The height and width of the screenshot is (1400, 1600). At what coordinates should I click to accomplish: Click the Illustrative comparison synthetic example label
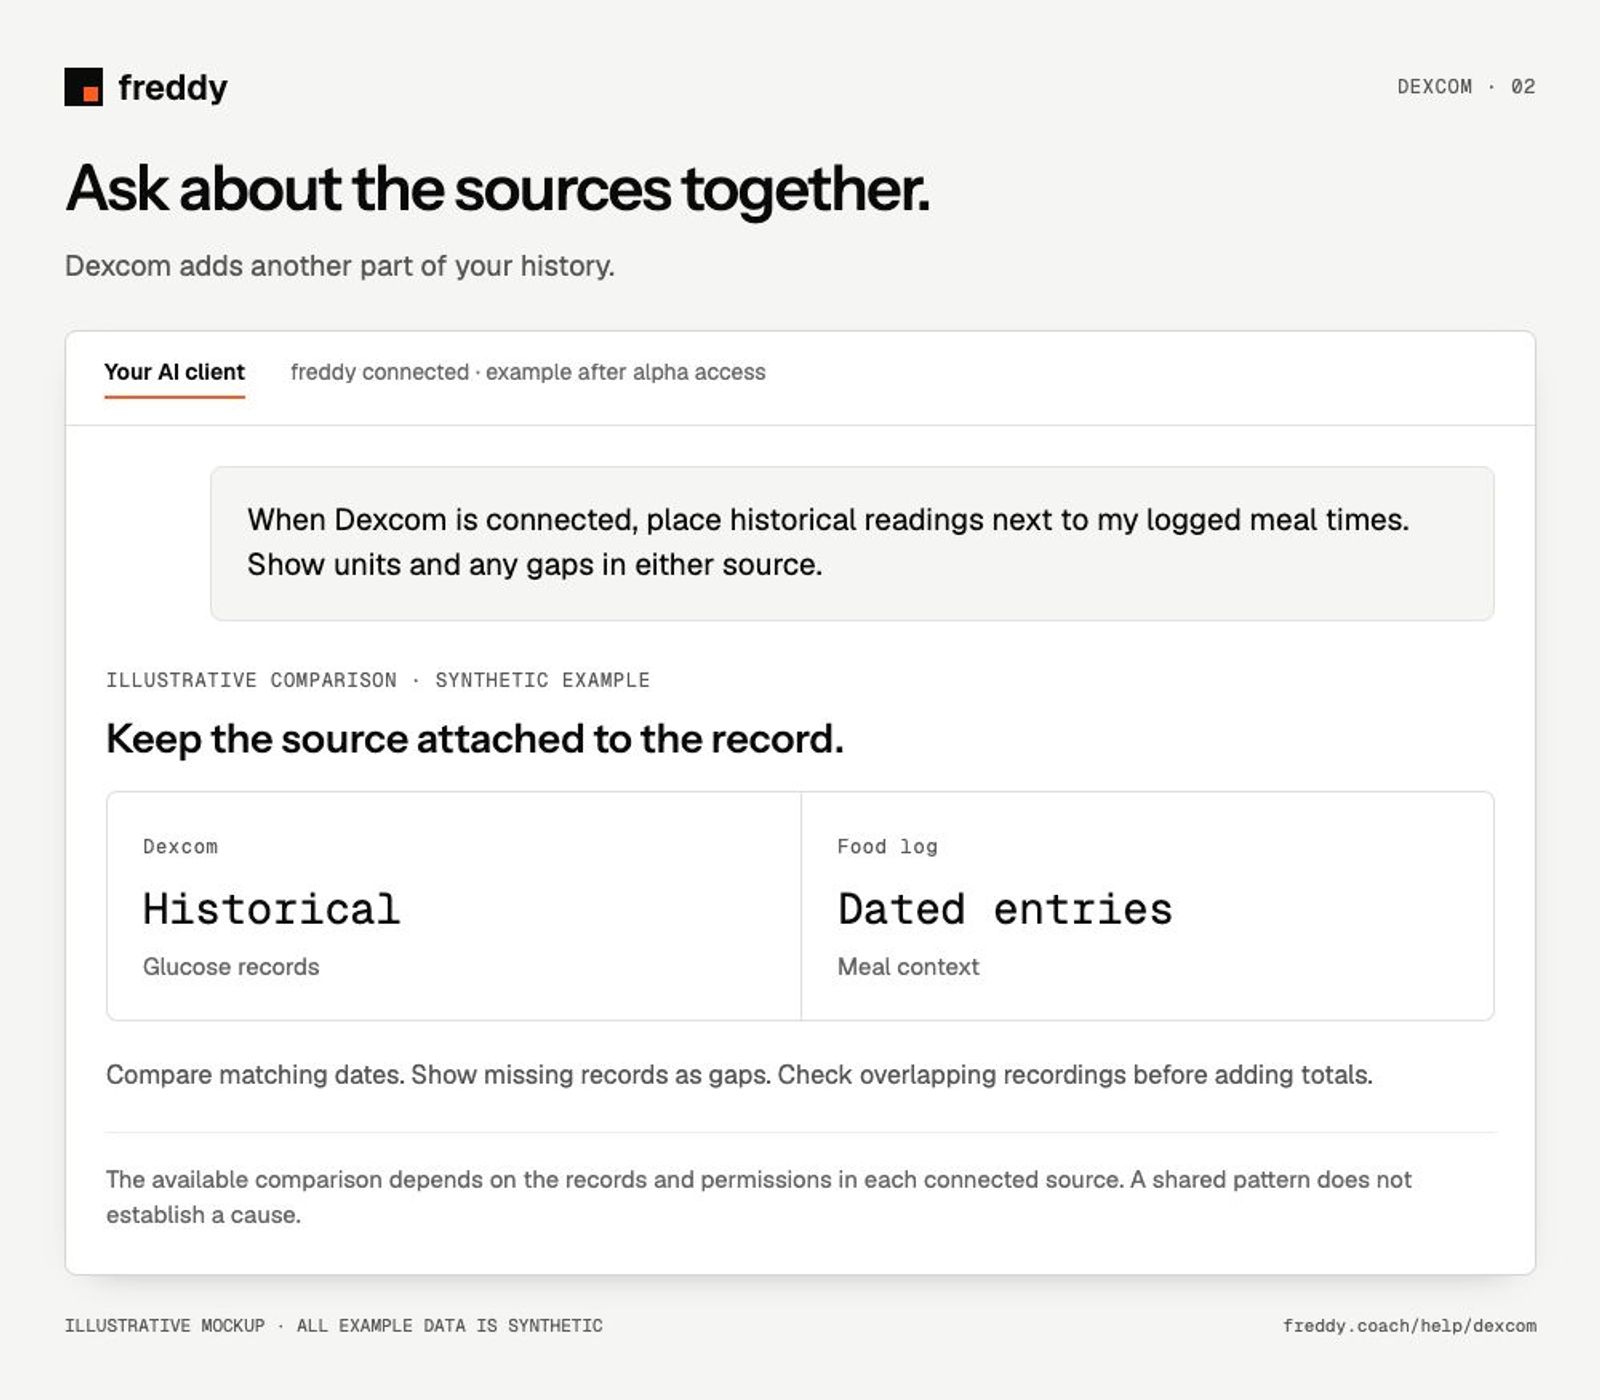(378, 680)
